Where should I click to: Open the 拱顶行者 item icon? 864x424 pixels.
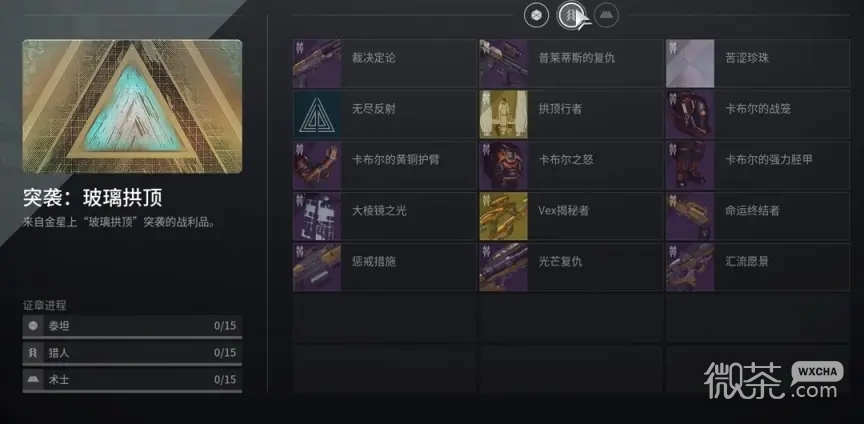coord(503,114)
